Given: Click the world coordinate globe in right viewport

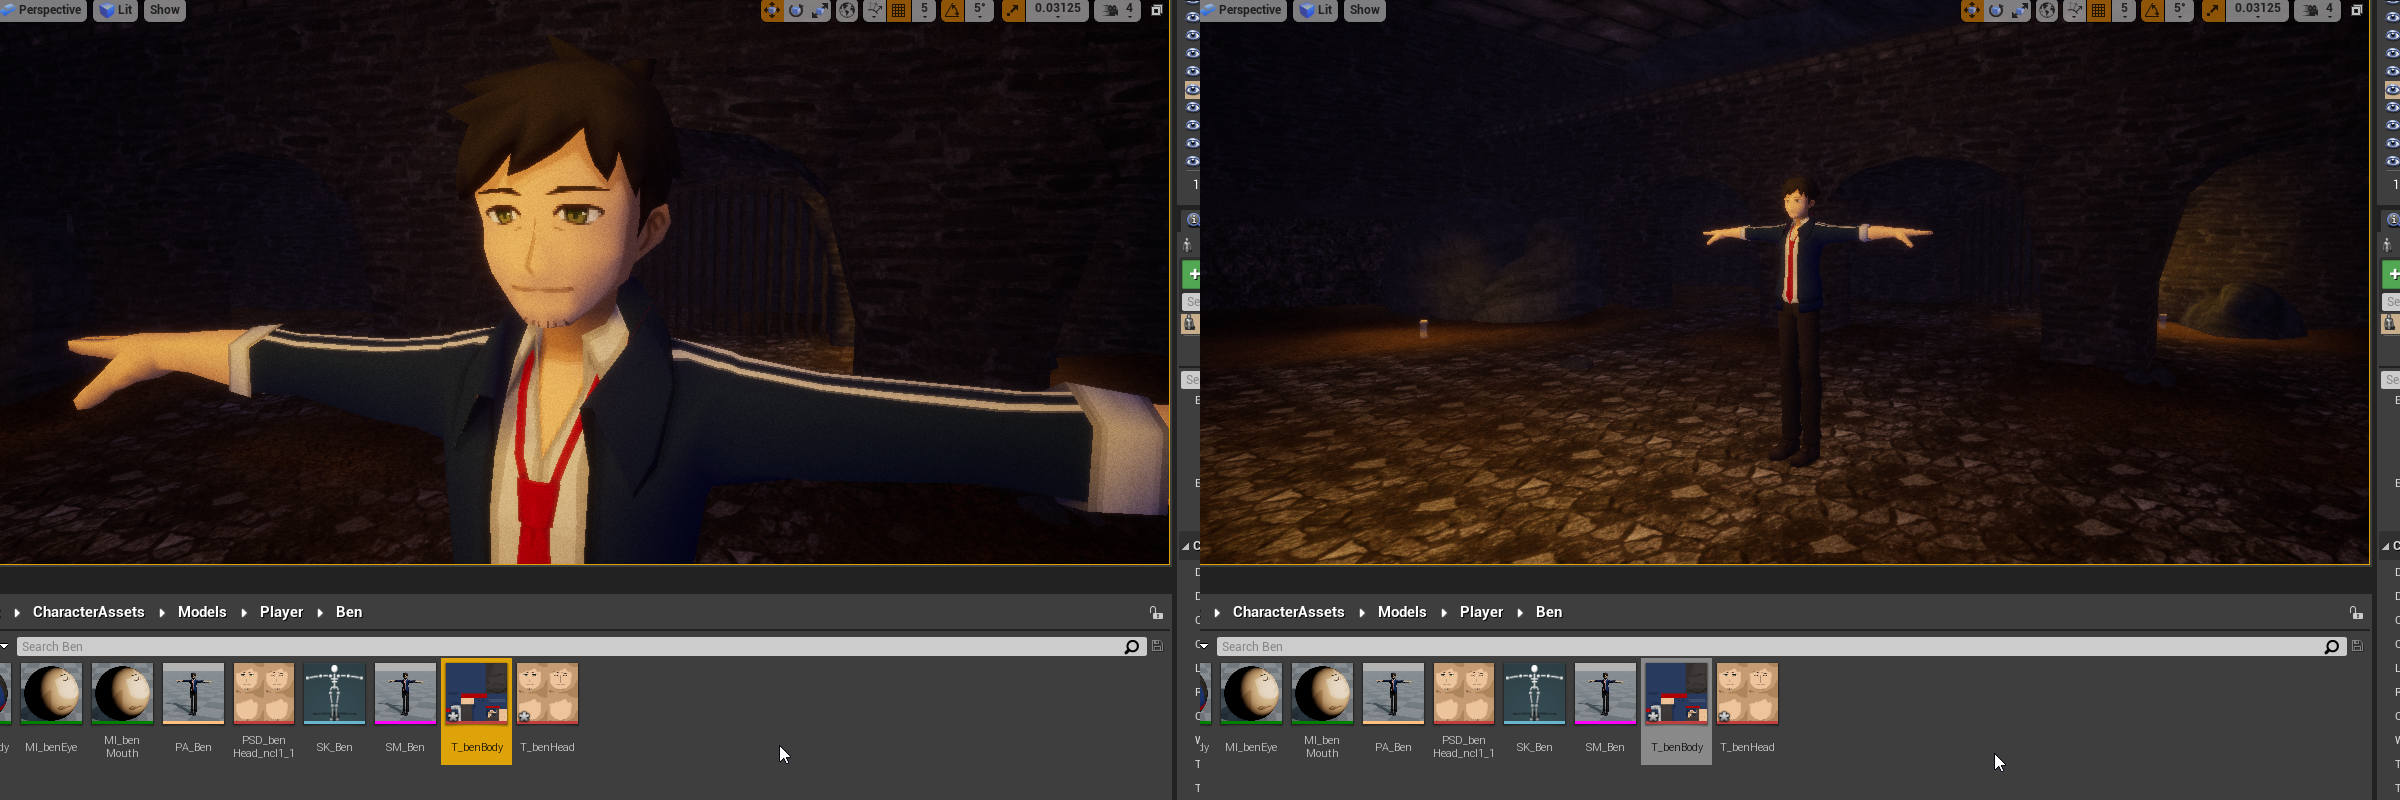Looking at the screenshot, I should point(2047,10).
